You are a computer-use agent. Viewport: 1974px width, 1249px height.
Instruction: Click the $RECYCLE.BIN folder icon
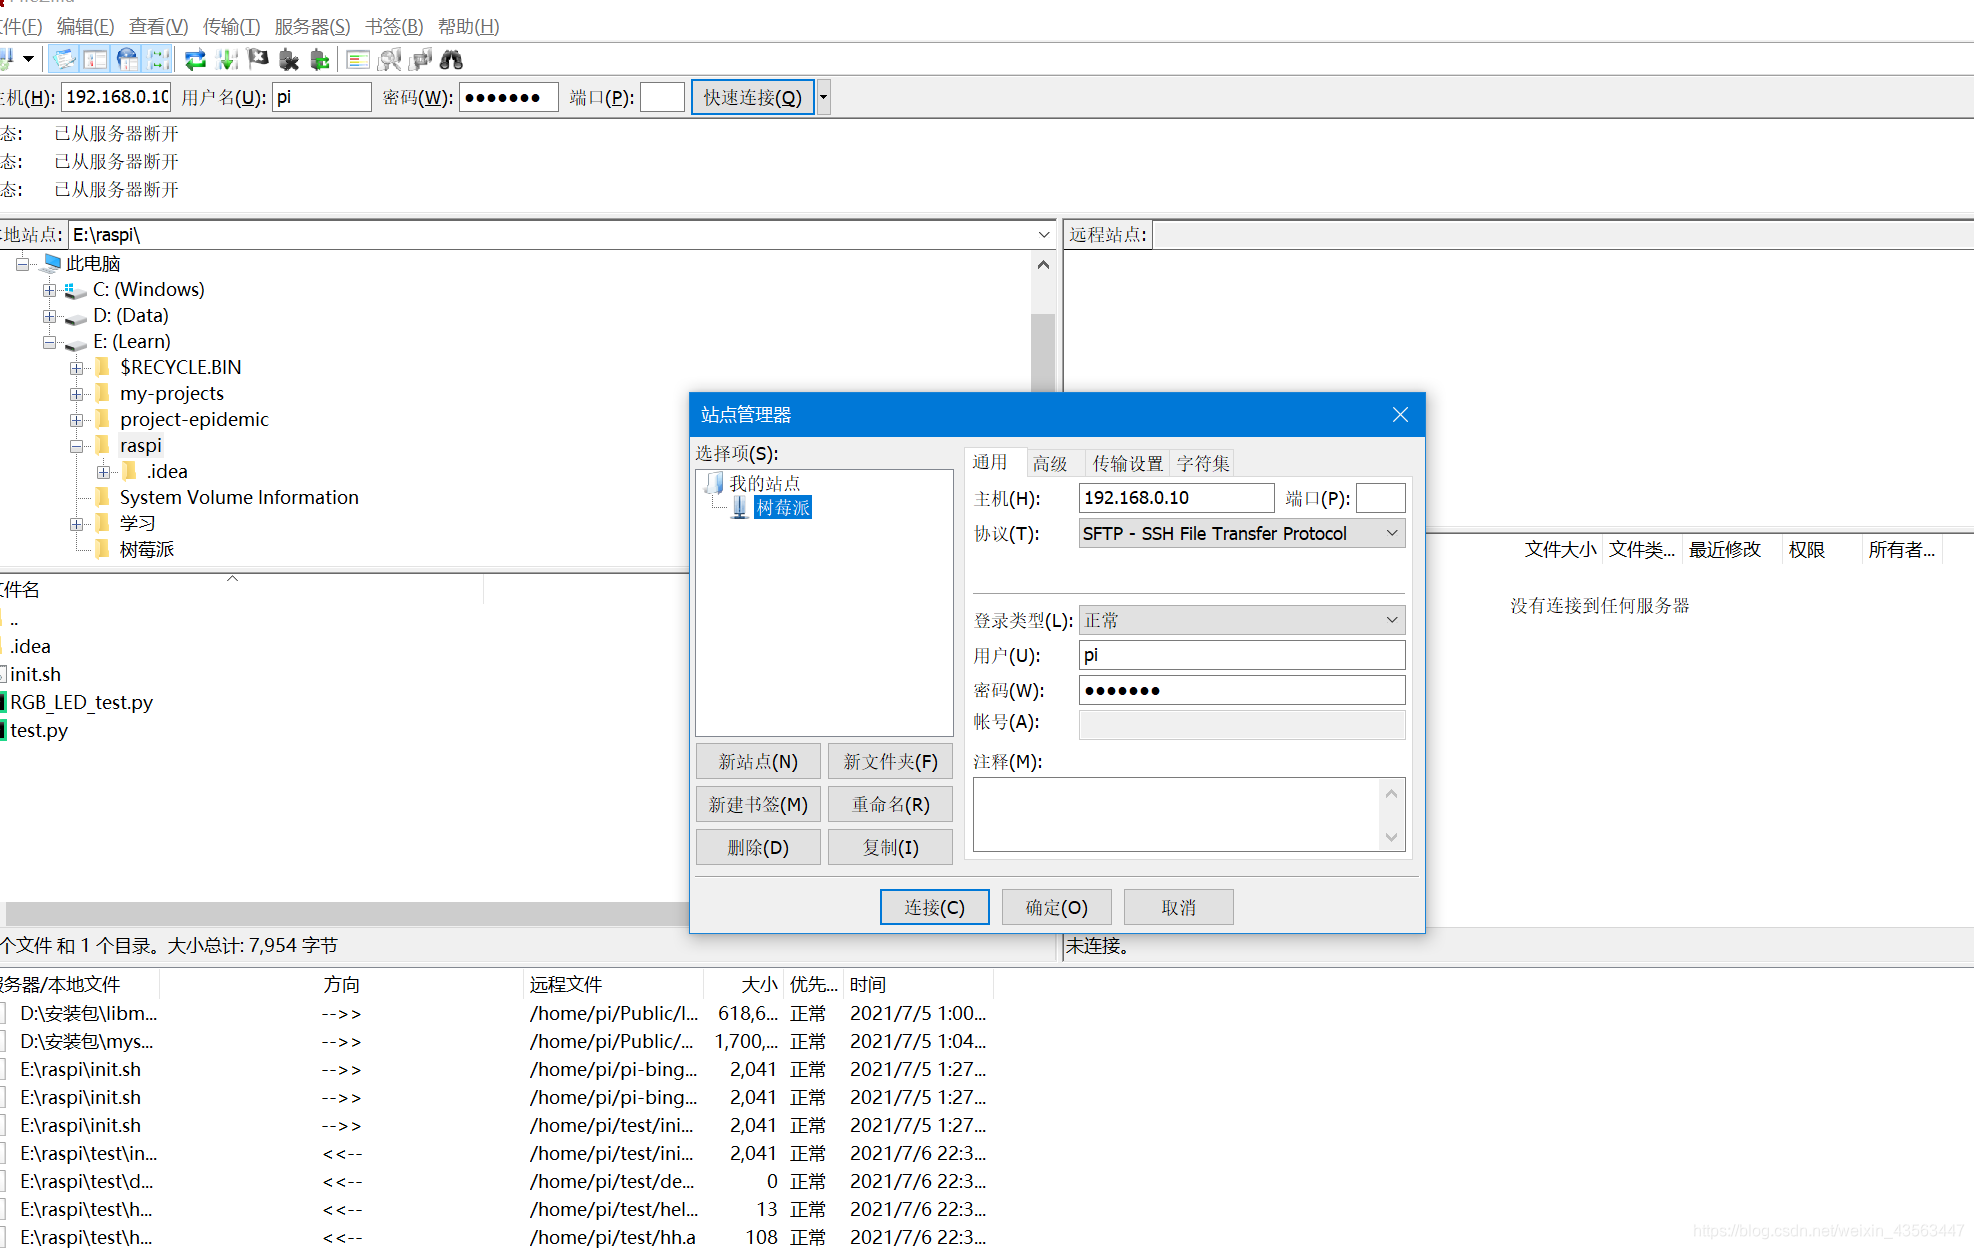pos(102,367)
